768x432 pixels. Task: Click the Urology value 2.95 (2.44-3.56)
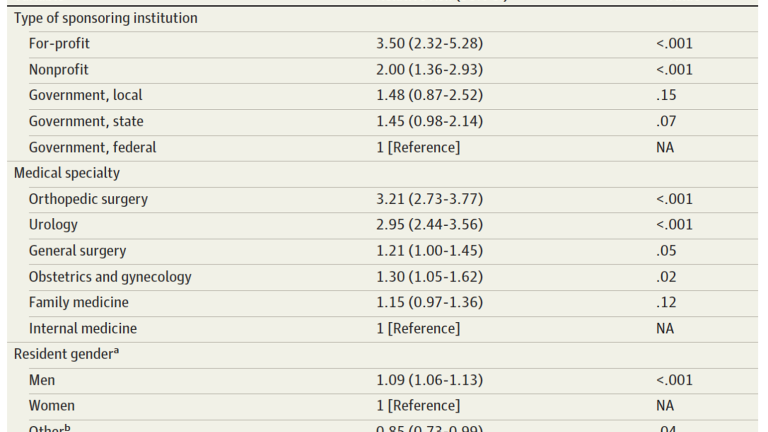pyautogui.click(x=429, y=224)
